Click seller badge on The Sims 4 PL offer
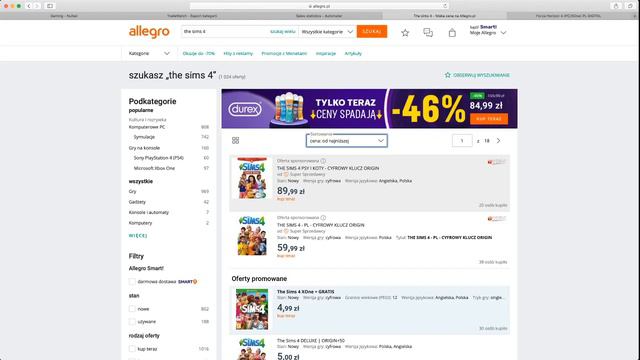 click(496, 219)
